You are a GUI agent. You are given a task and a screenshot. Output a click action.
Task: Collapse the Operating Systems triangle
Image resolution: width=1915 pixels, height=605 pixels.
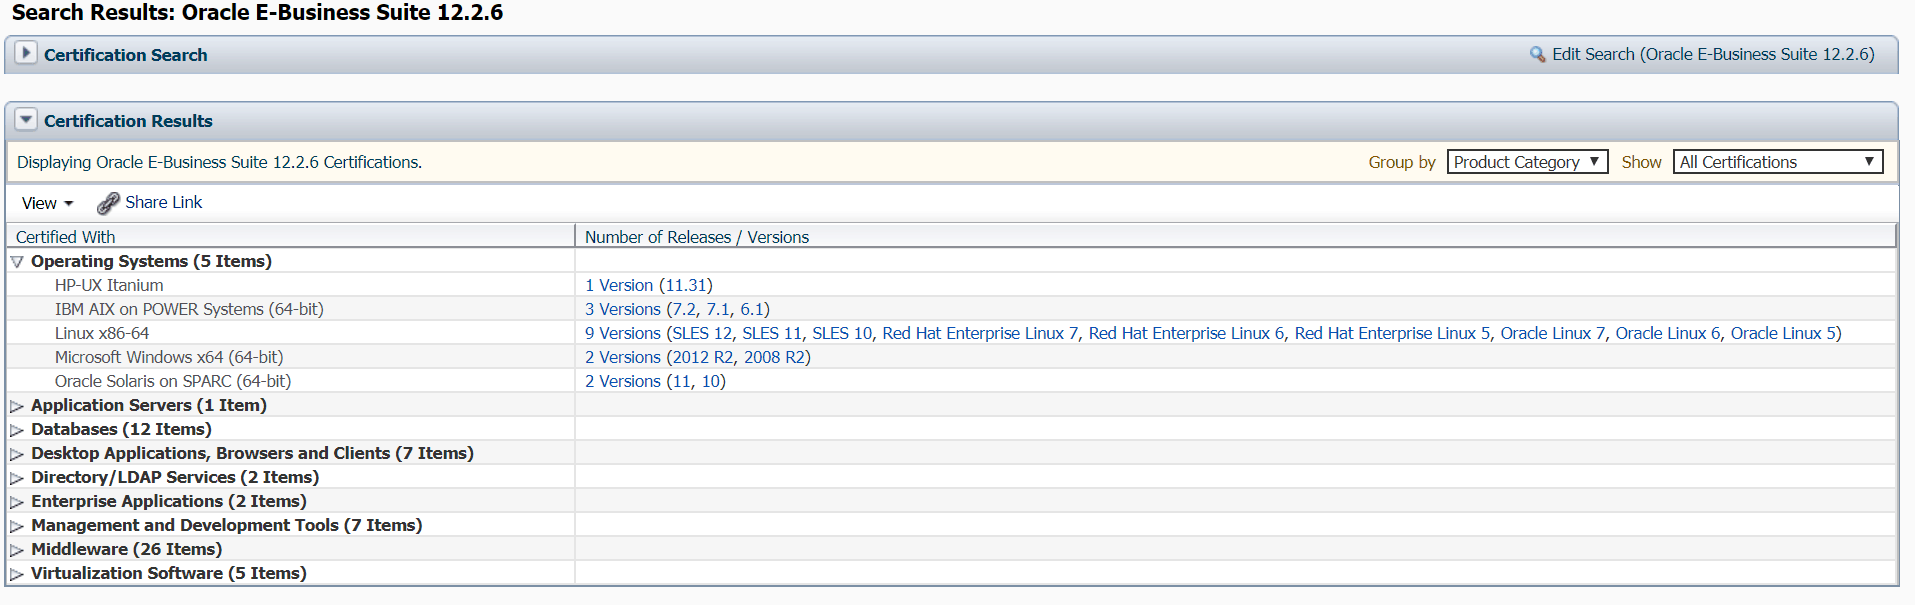pos(16,261)
